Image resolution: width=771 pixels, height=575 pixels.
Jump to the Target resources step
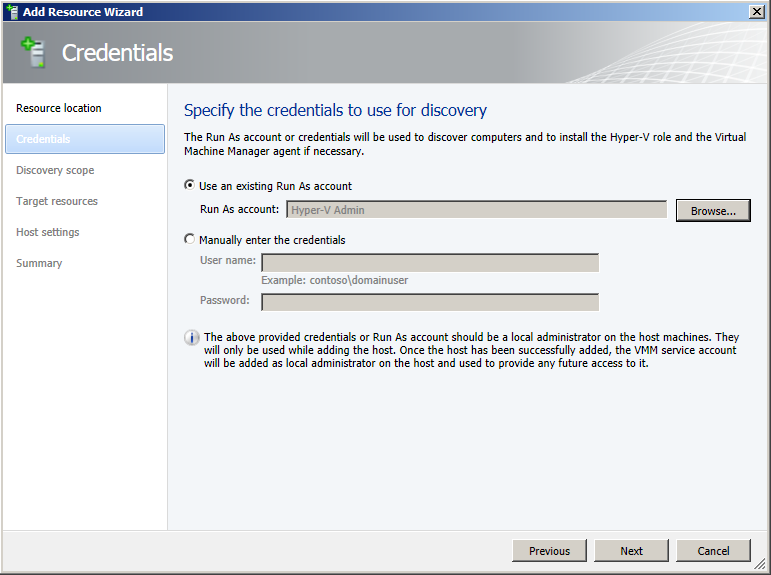(57, 201)
